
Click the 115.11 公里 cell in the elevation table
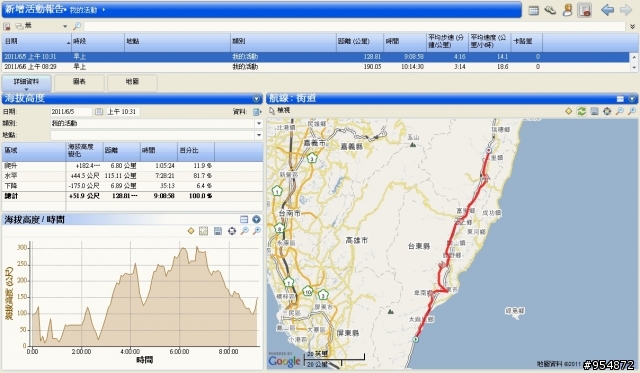tap(120, 176)
